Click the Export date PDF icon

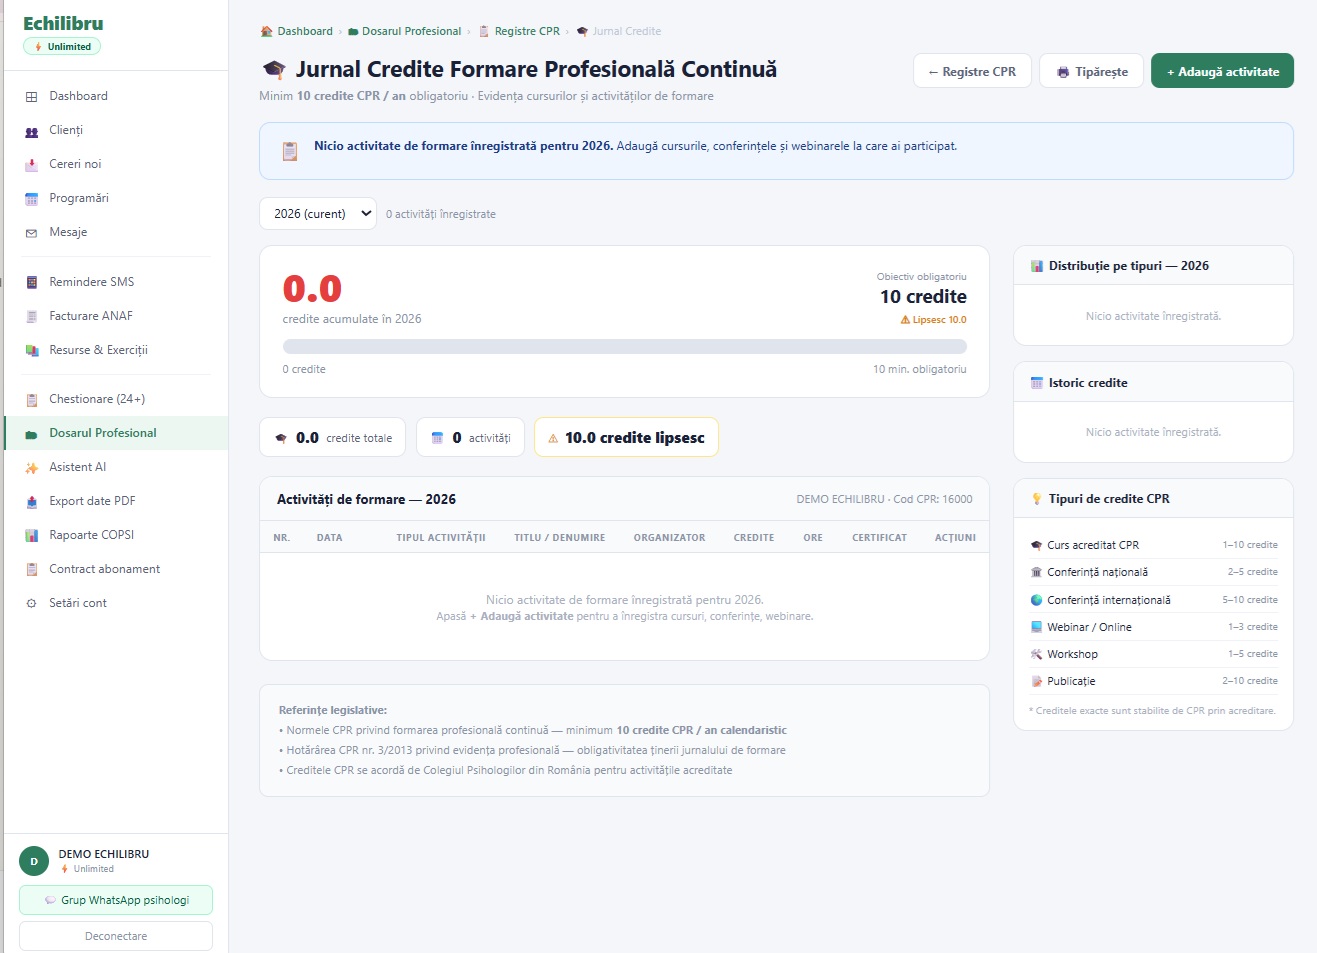point(31,502)
